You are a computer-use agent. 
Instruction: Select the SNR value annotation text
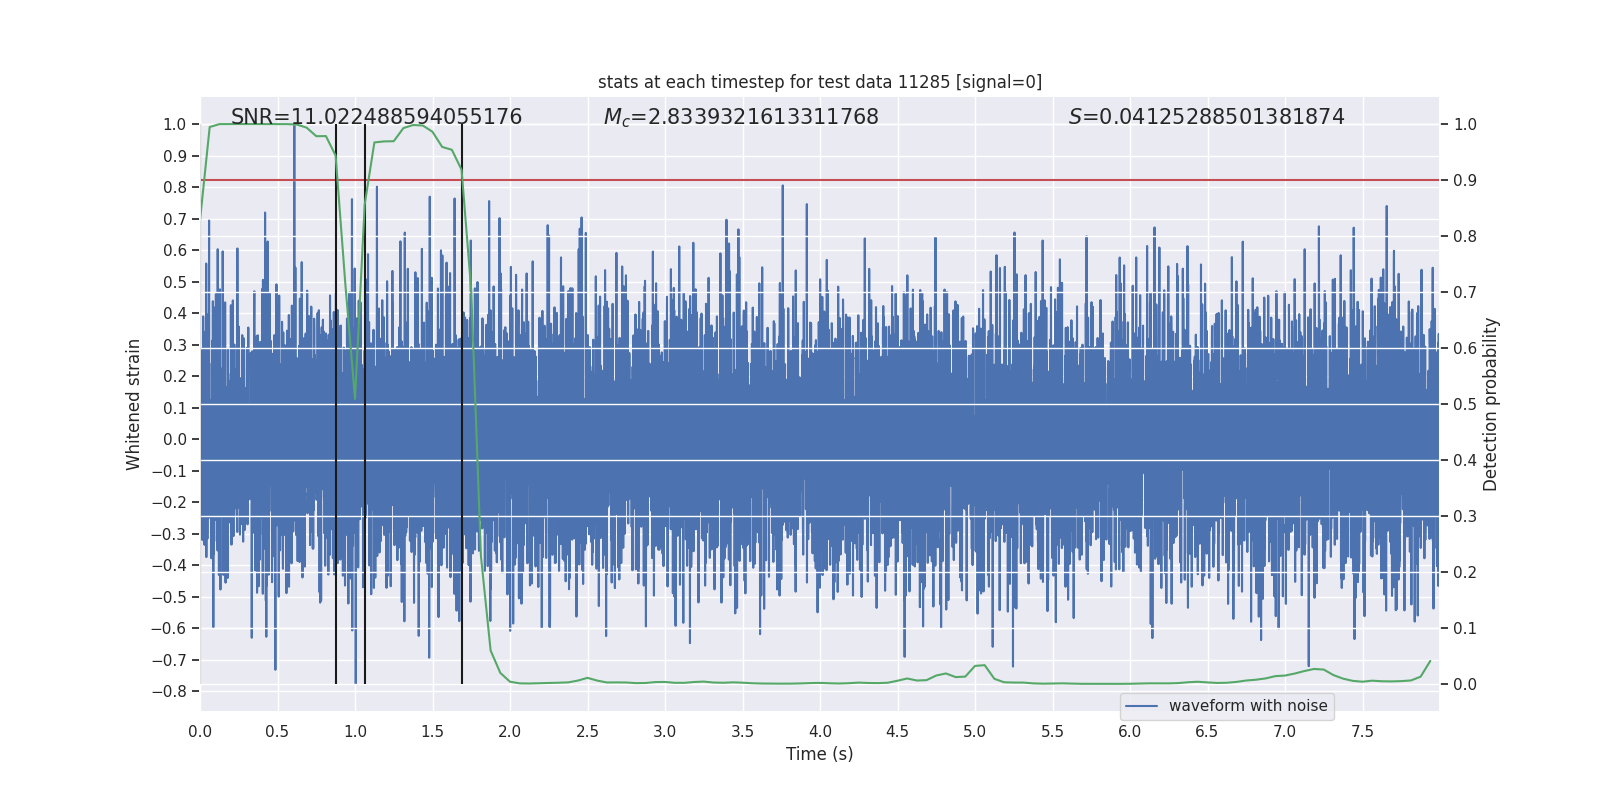click(x=376, y=117)
